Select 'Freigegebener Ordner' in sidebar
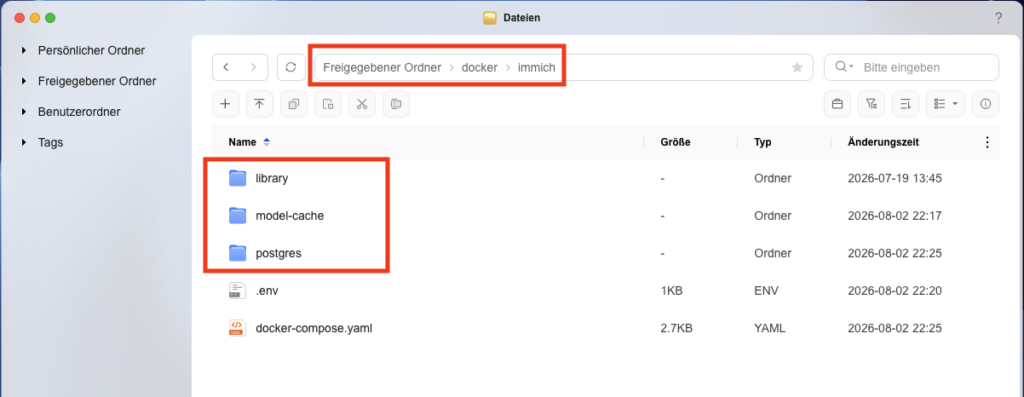 point(97,81)
